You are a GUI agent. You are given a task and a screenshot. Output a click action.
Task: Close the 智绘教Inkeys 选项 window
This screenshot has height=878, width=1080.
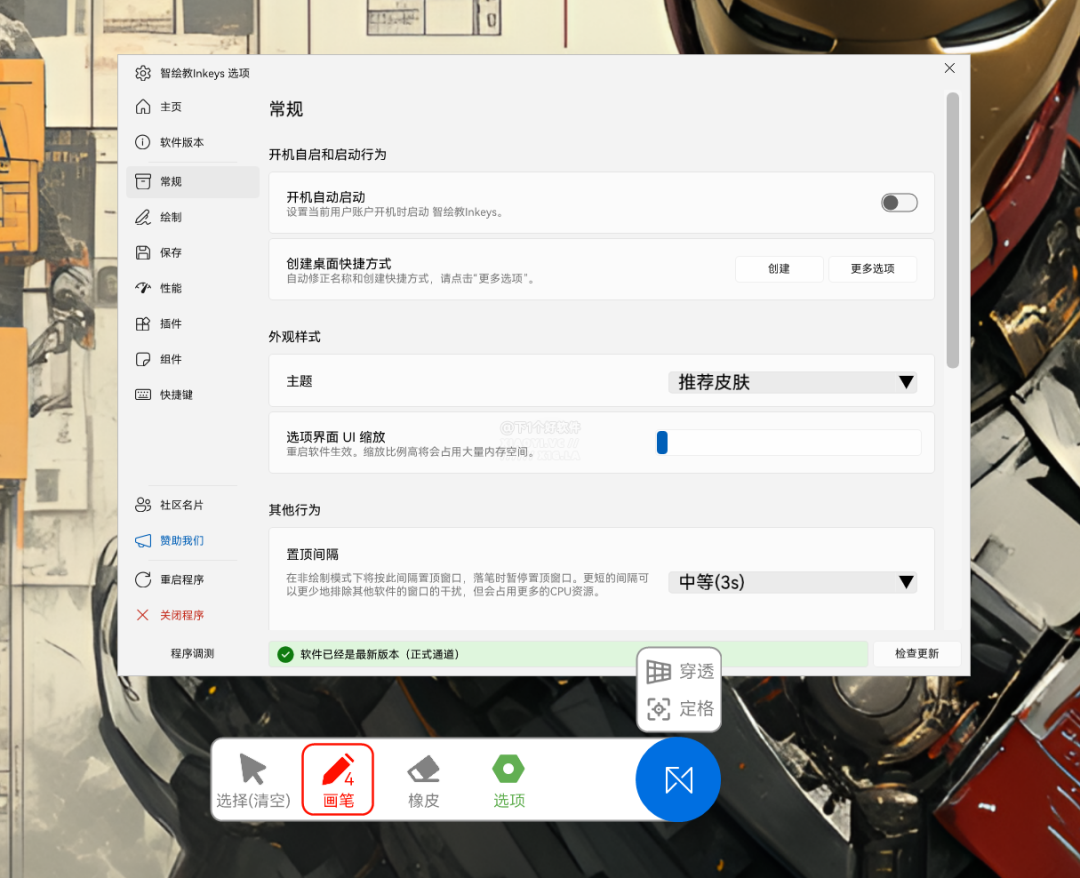949,67
